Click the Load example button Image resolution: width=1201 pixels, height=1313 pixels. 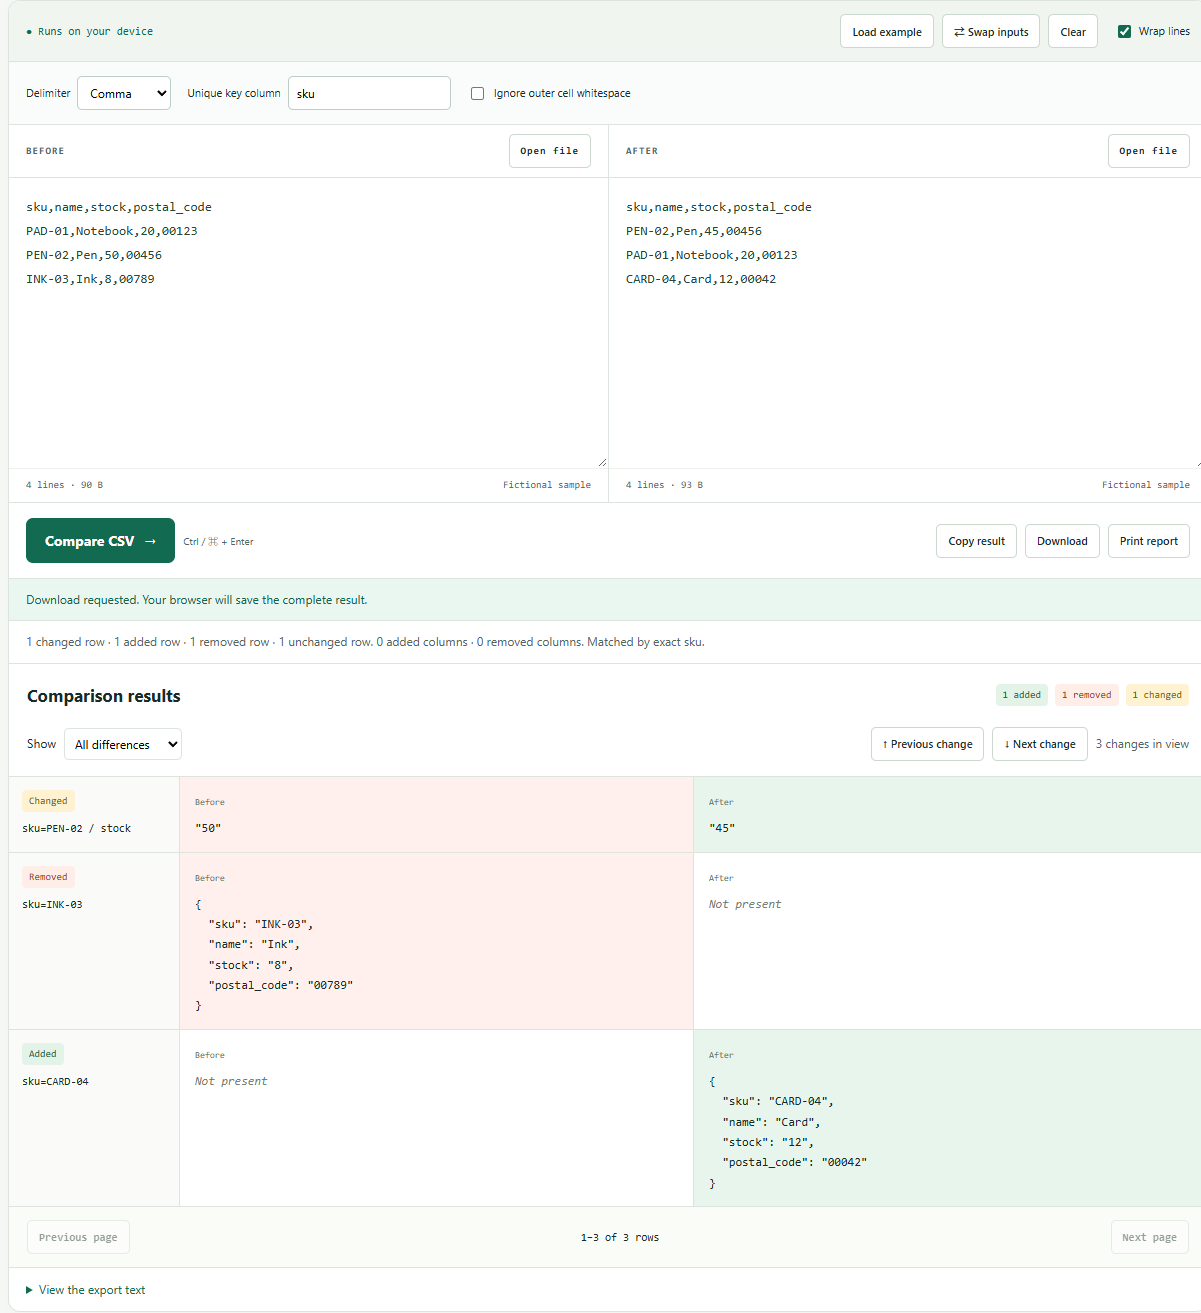(x=887, y=32)
